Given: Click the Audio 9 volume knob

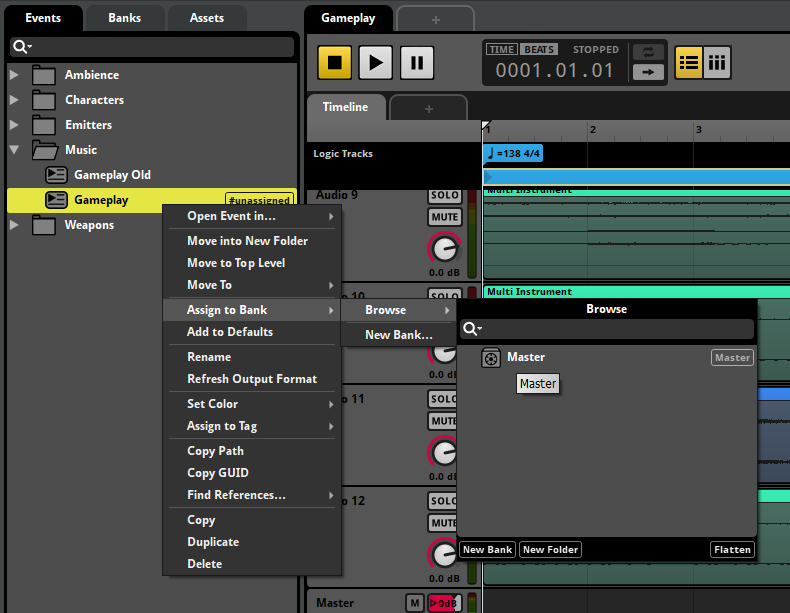Looking at the screenshot, I should coord(445,249).
